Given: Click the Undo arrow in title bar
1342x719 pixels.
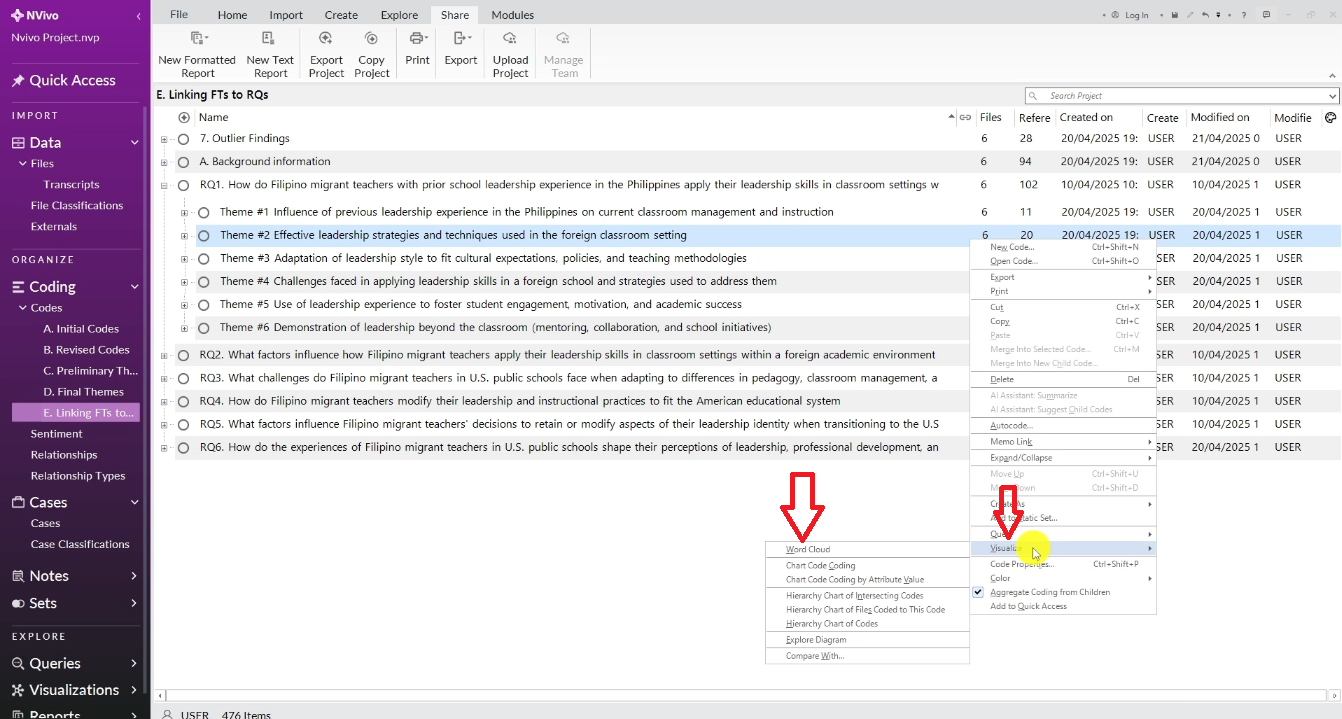Looking at the screenshot, I should click(x=1205, y=15).
